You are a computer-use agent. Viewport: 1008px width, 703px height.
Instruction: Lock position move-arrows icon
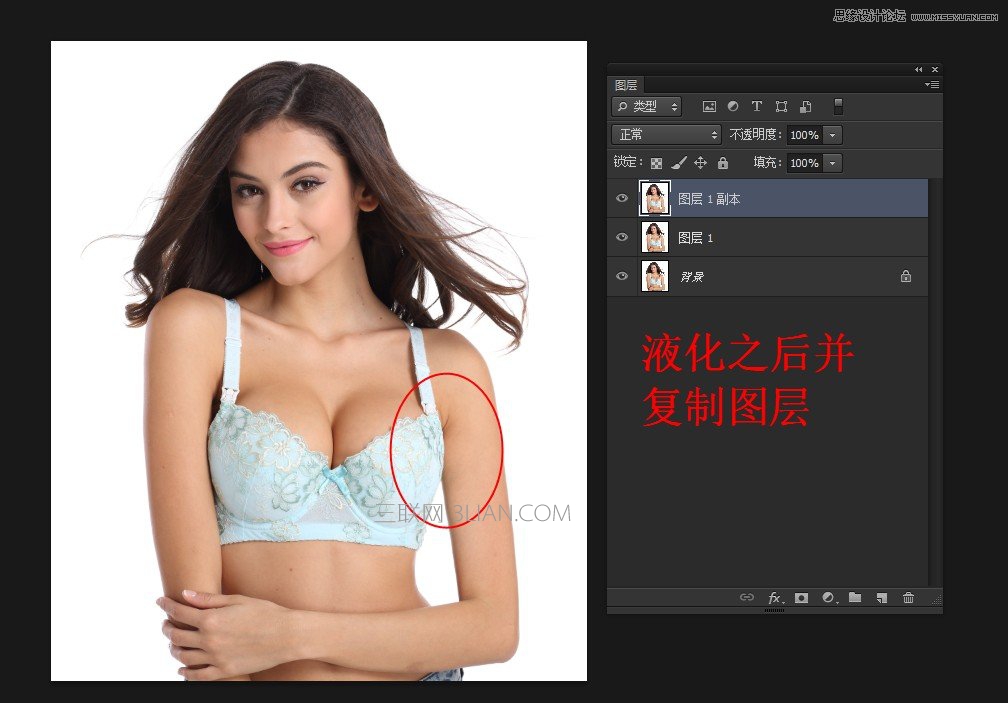point(701,163)
